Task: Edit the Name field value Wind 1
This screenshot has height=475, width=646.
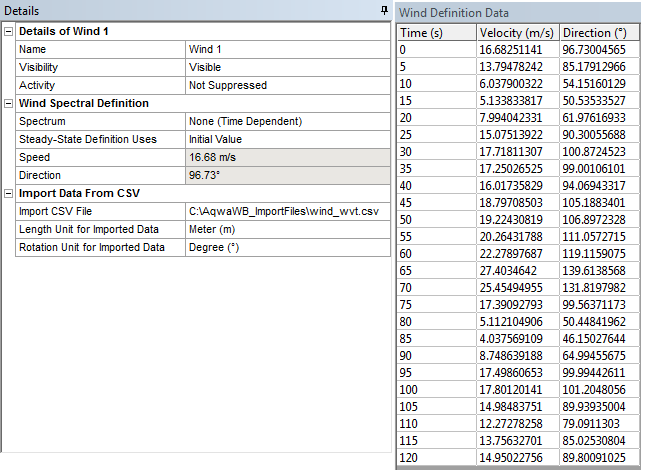Action: (x=286, y=49)
